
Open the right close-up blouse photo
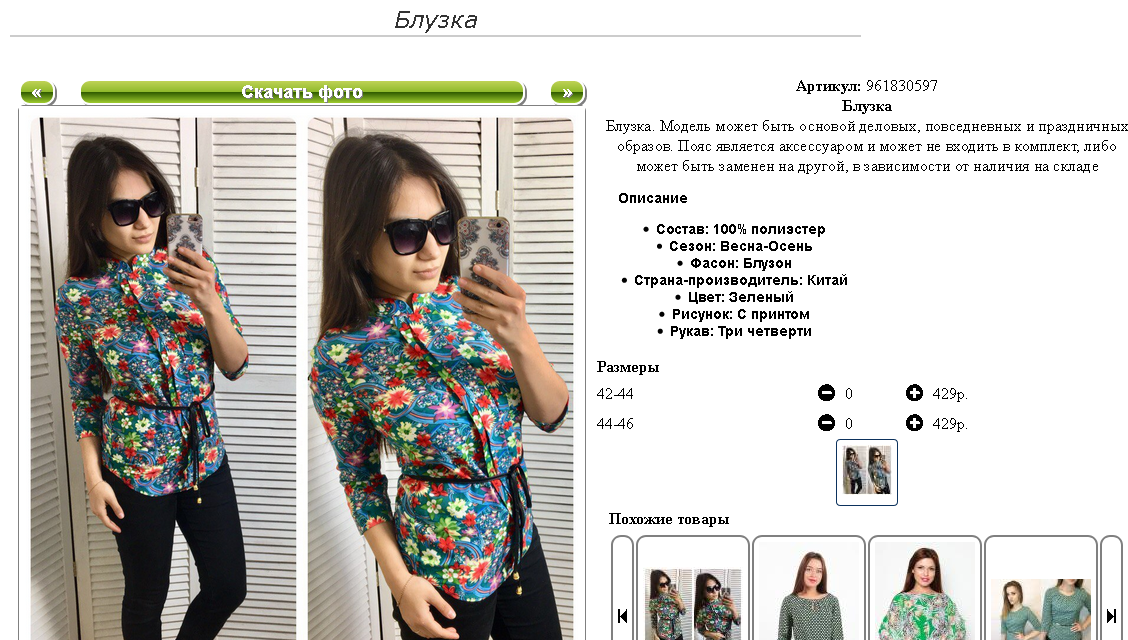point(440,379)
